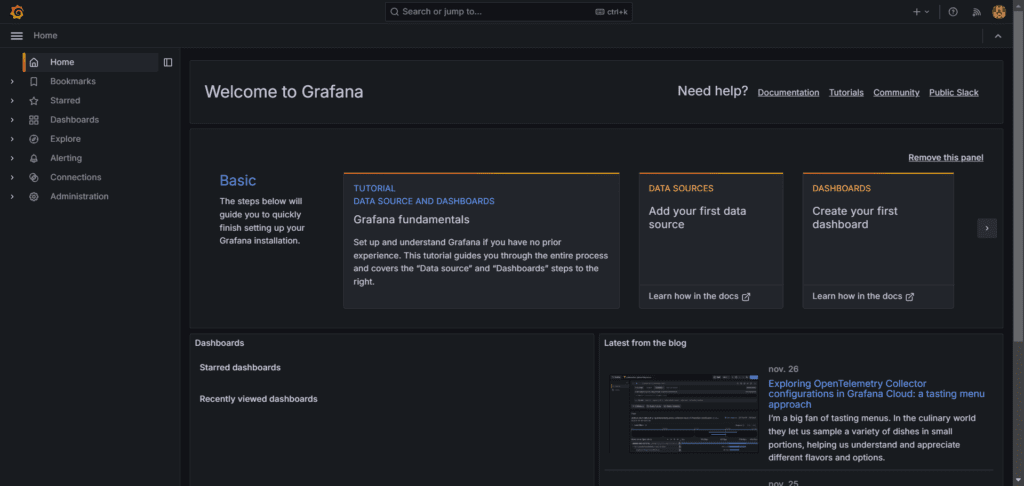
Task: Expand the Dashboards section chevron
Action: [12, 120]
